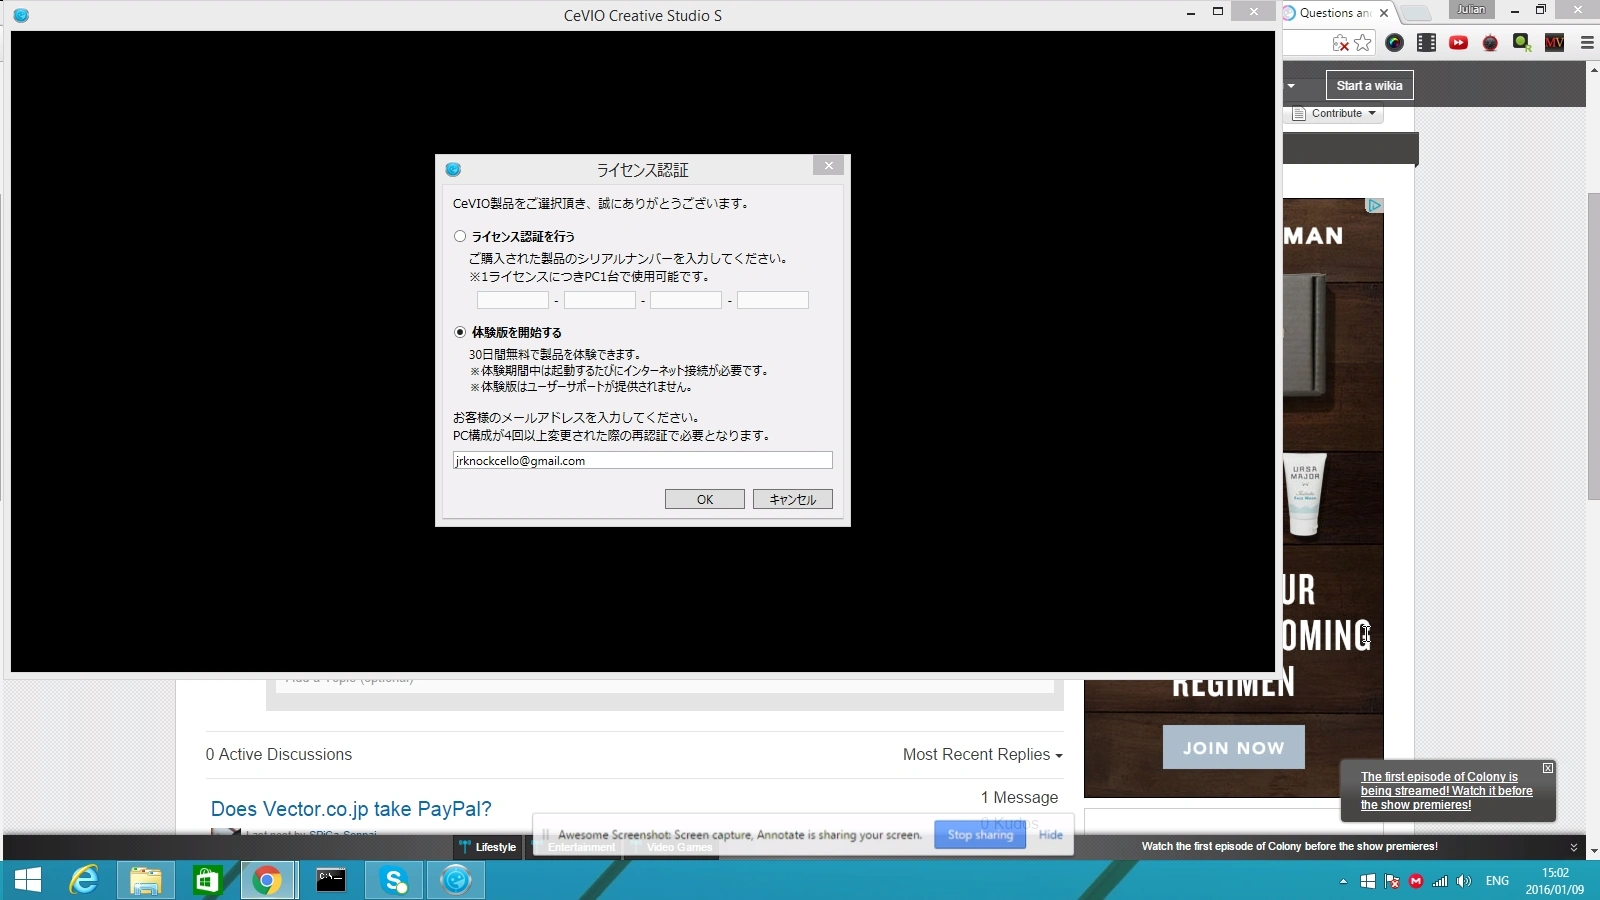1600x900 pixels.
Task: Click OK in the license dialog
Action: pos(704,499)
